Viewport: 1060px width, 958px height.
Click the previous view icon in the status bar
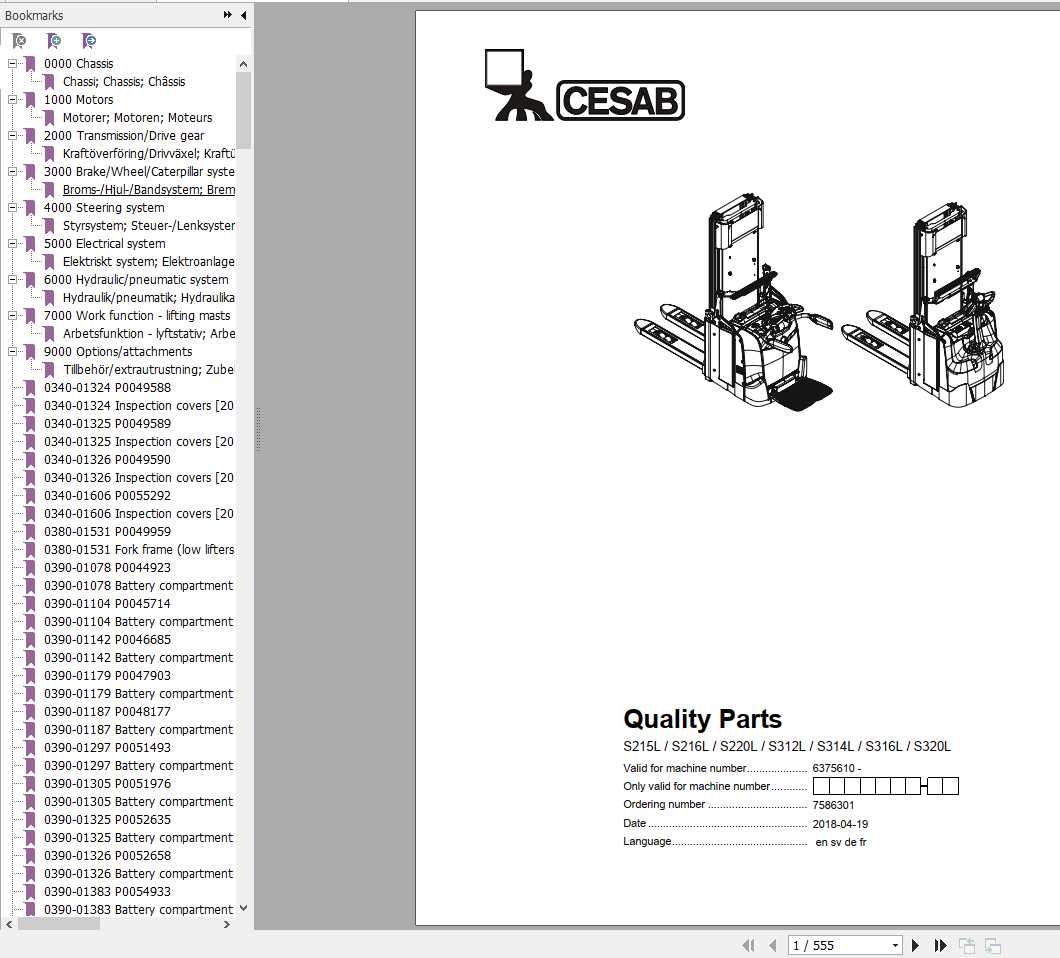coord(967,945)
